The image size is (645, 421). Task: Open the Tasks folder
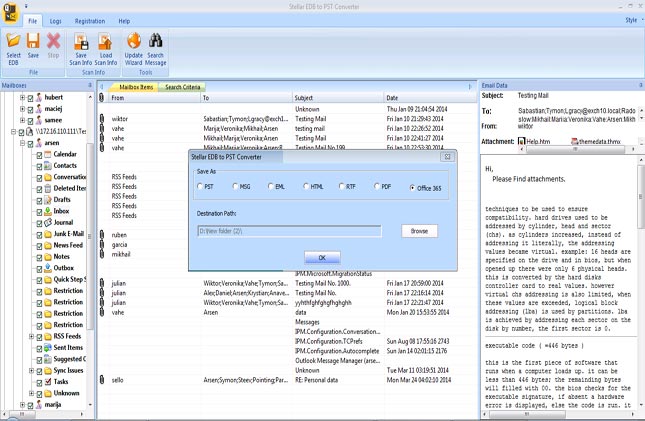coord(60,382)
